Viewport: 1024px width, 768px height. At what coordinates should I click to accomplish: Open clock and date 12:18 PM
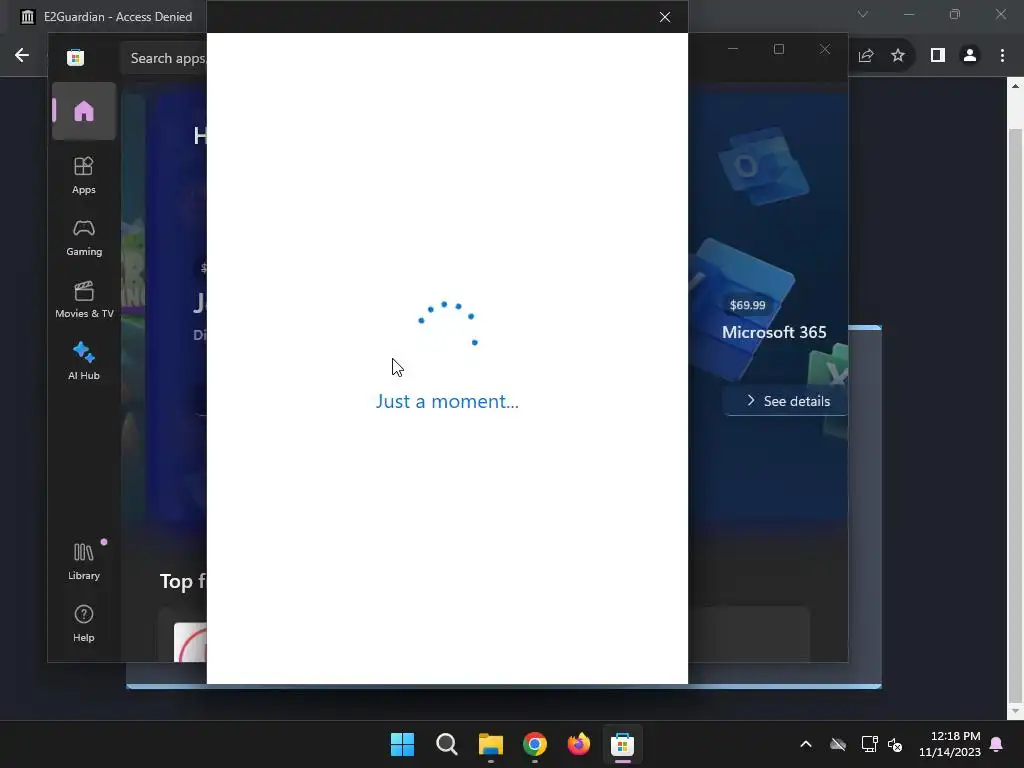tap(950, 744)
